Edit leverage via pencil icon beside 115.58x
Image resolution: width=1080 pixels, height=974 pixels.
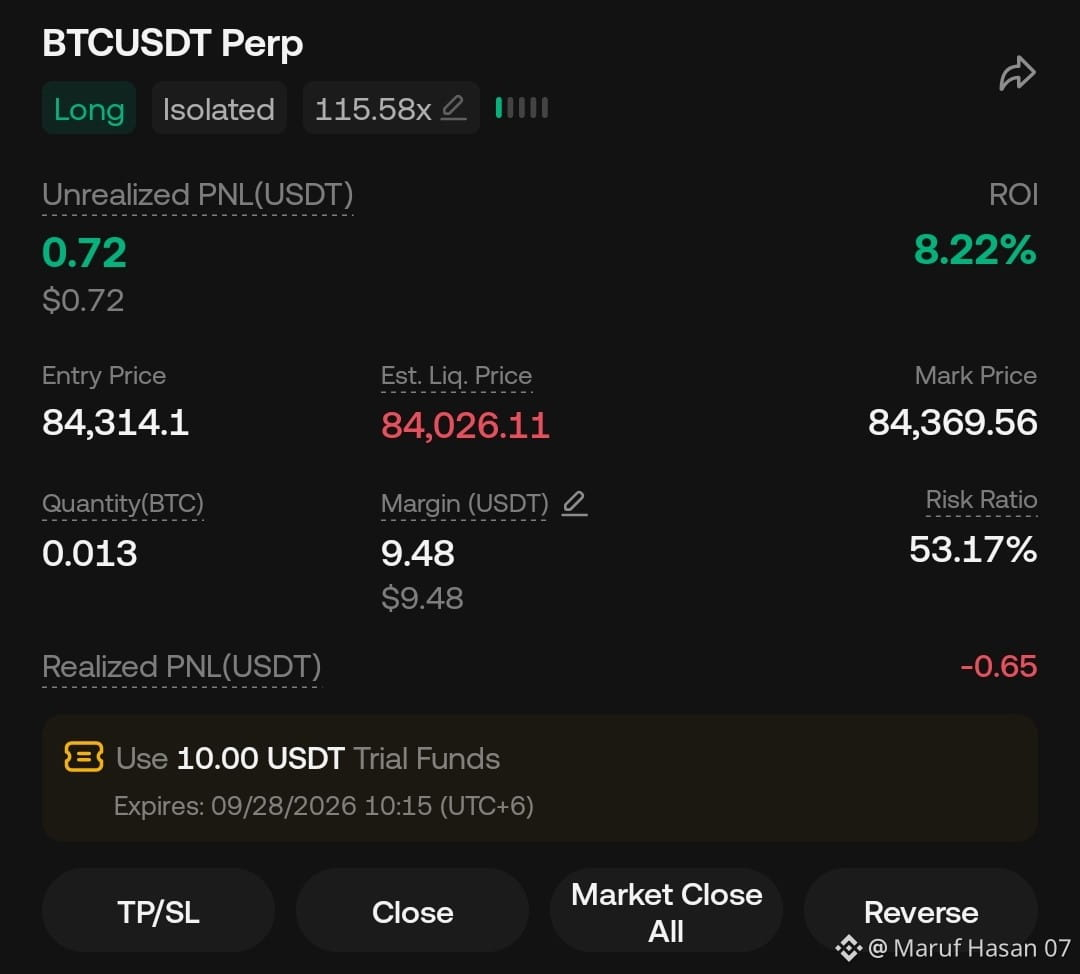click(x=453, y=107)
